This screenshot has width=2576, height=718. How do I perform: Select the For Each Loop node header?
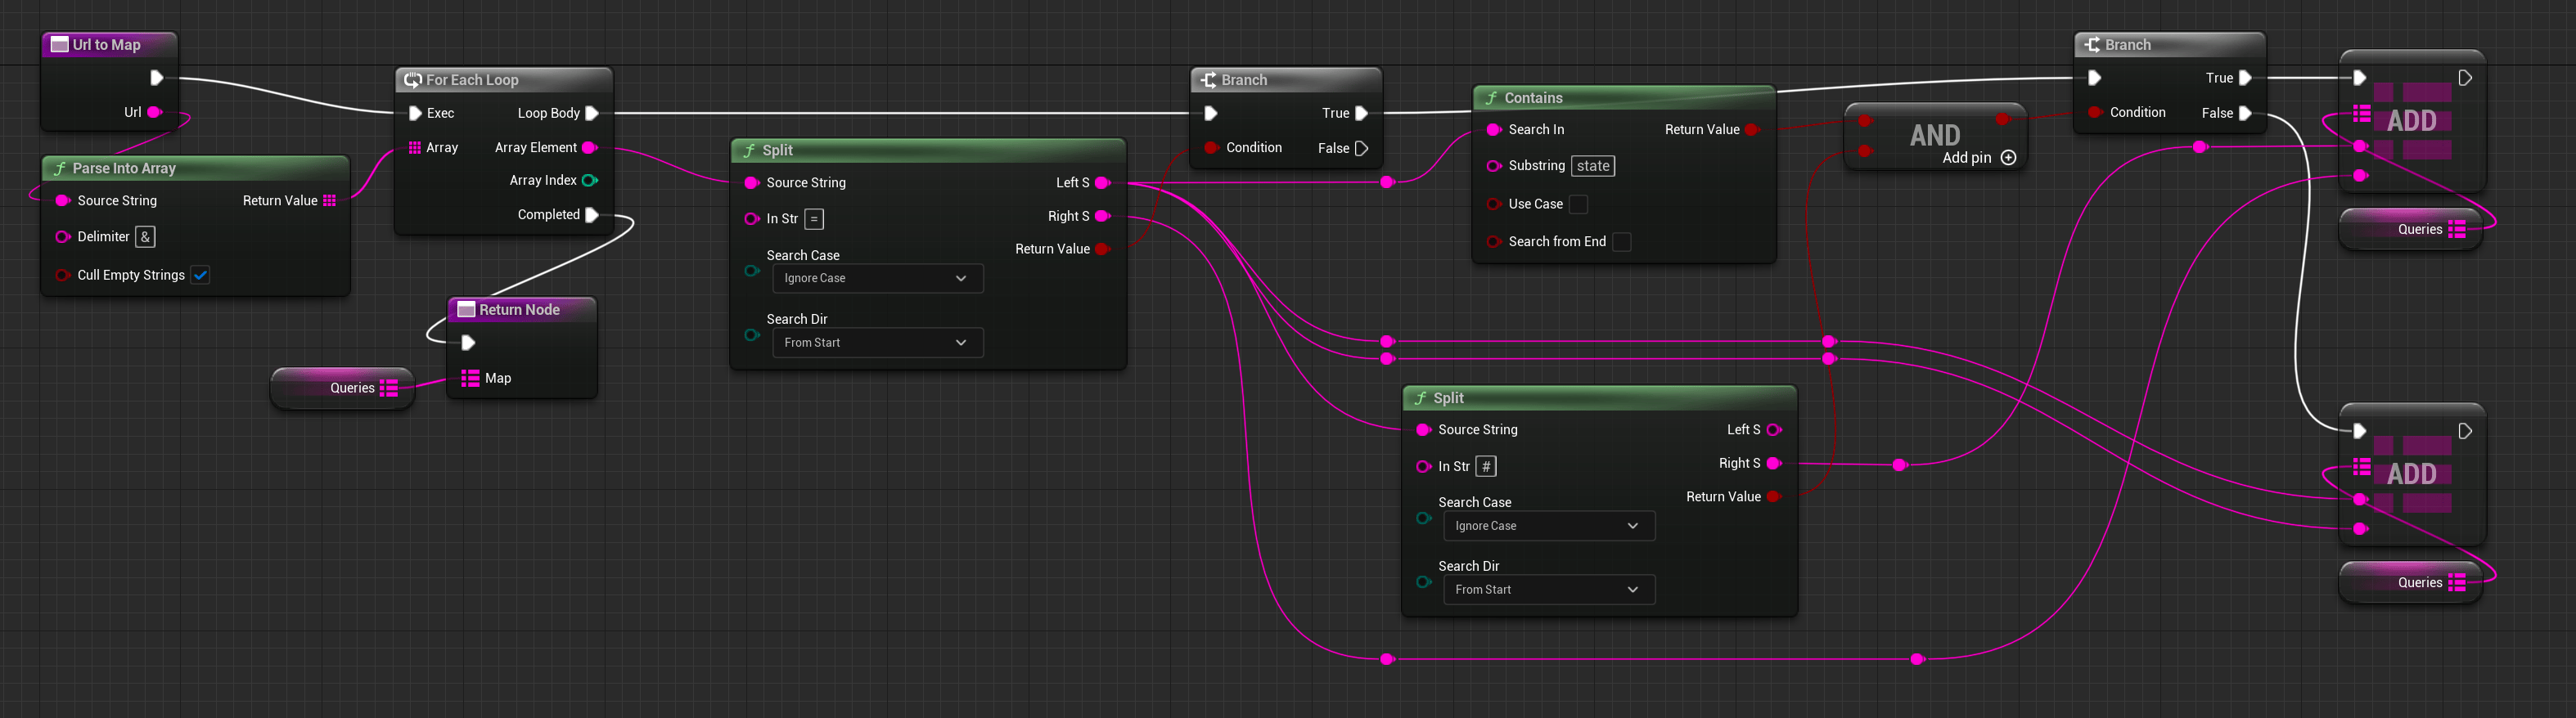[504, 80]
